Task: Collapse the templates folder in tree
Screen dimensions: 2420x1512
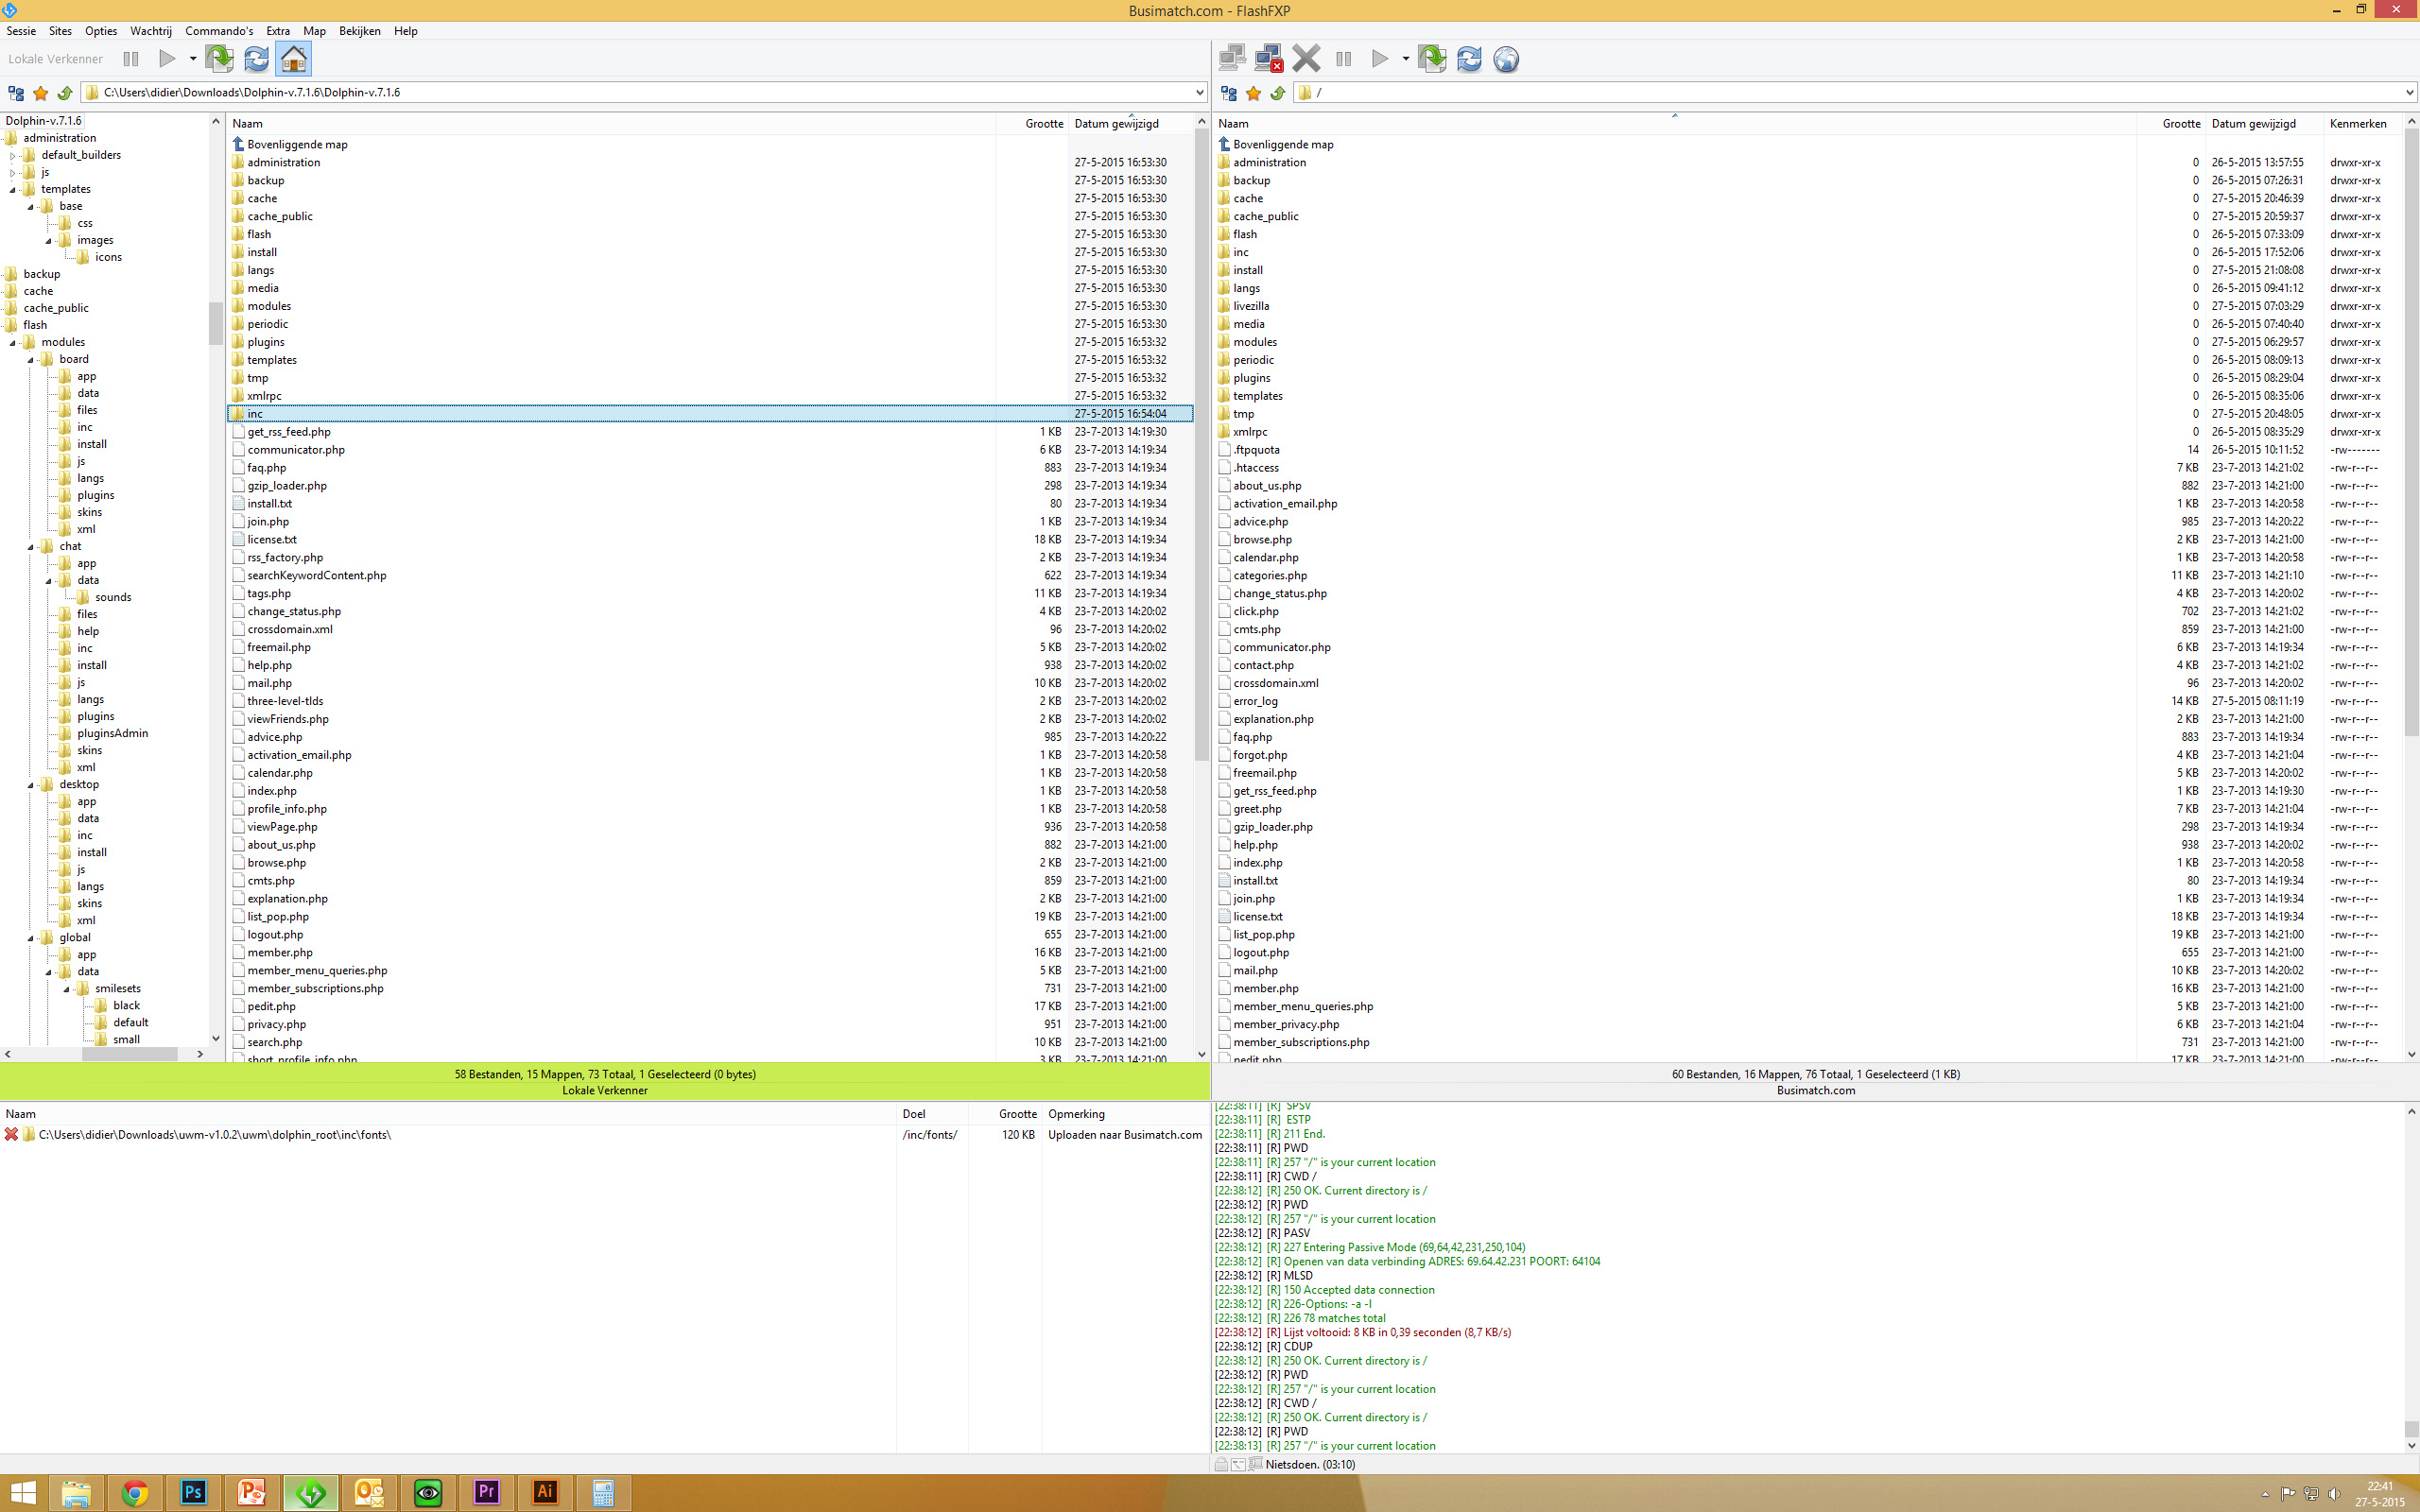Action: pyautogui.click(x=13, y=189)
